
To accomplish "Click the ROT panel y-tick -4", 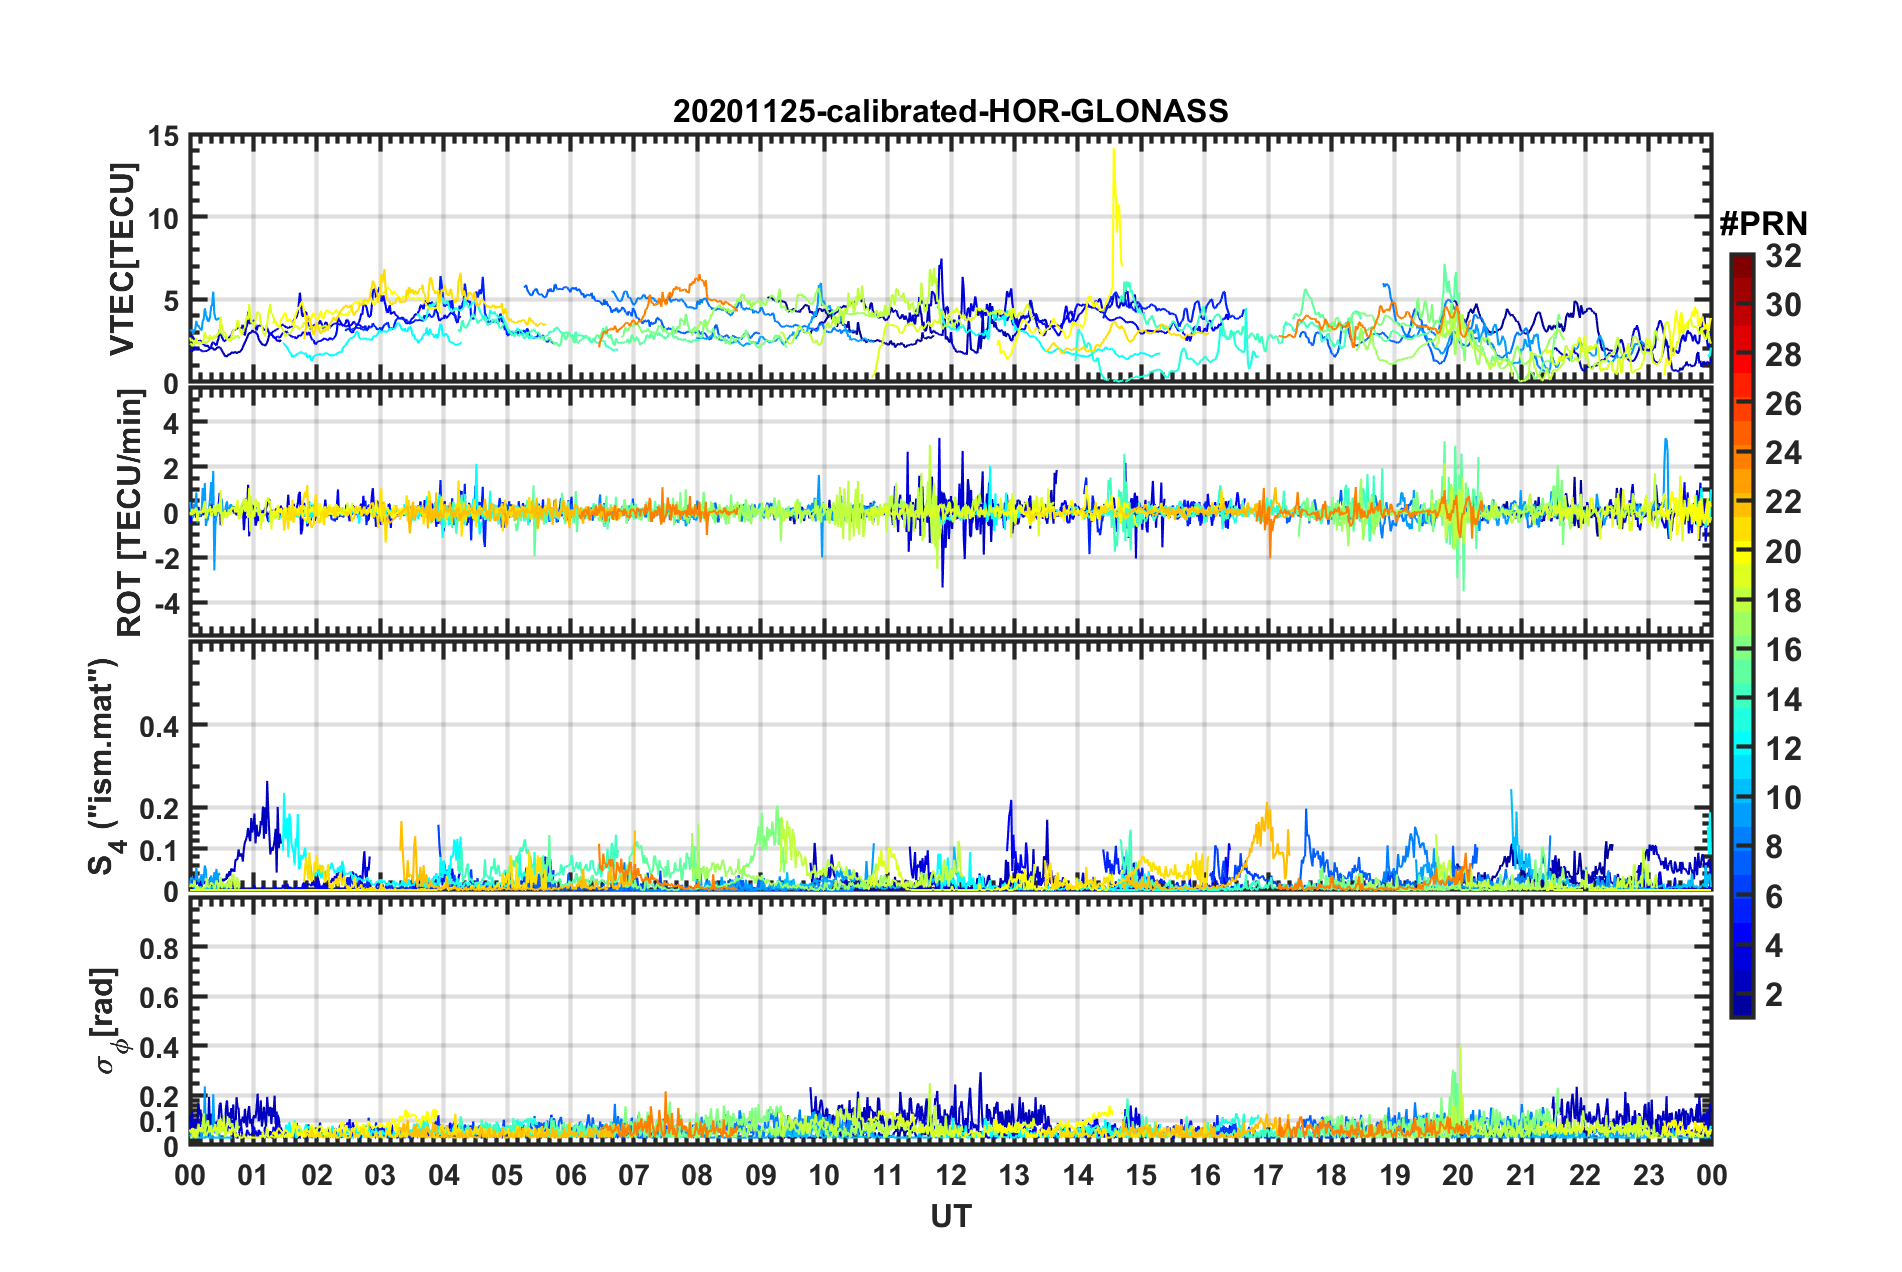I will (167, 604).
